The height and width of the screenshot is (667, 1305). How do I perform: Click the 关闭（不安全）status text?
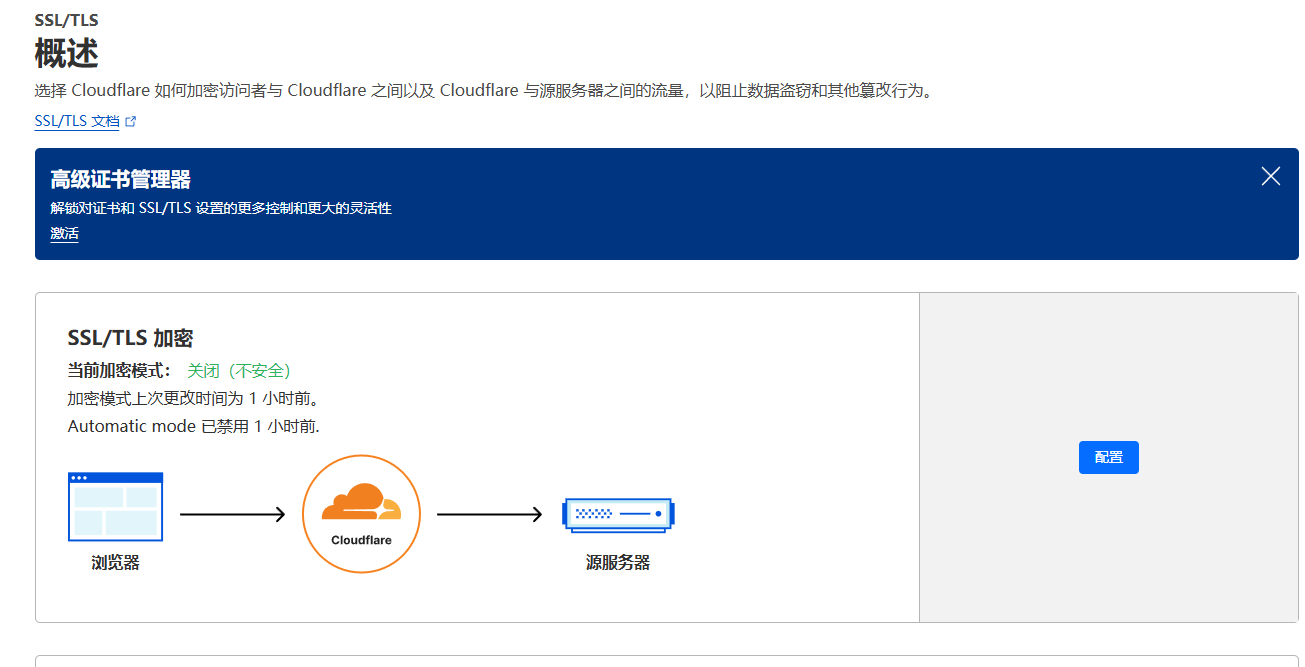point(238,371)
